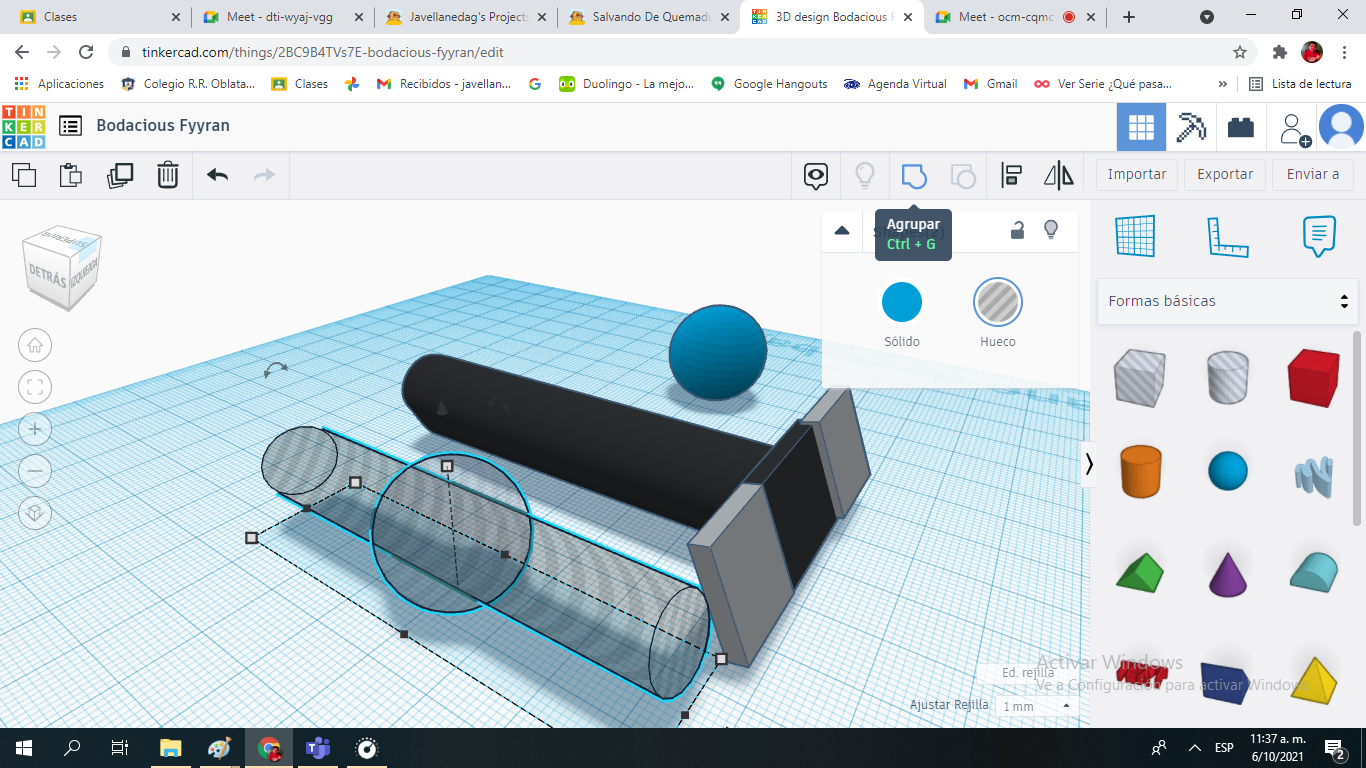The image size is (1366, 768).
Task: Collapse the shapes panel chevron
Action: [x=1089, y=464]
